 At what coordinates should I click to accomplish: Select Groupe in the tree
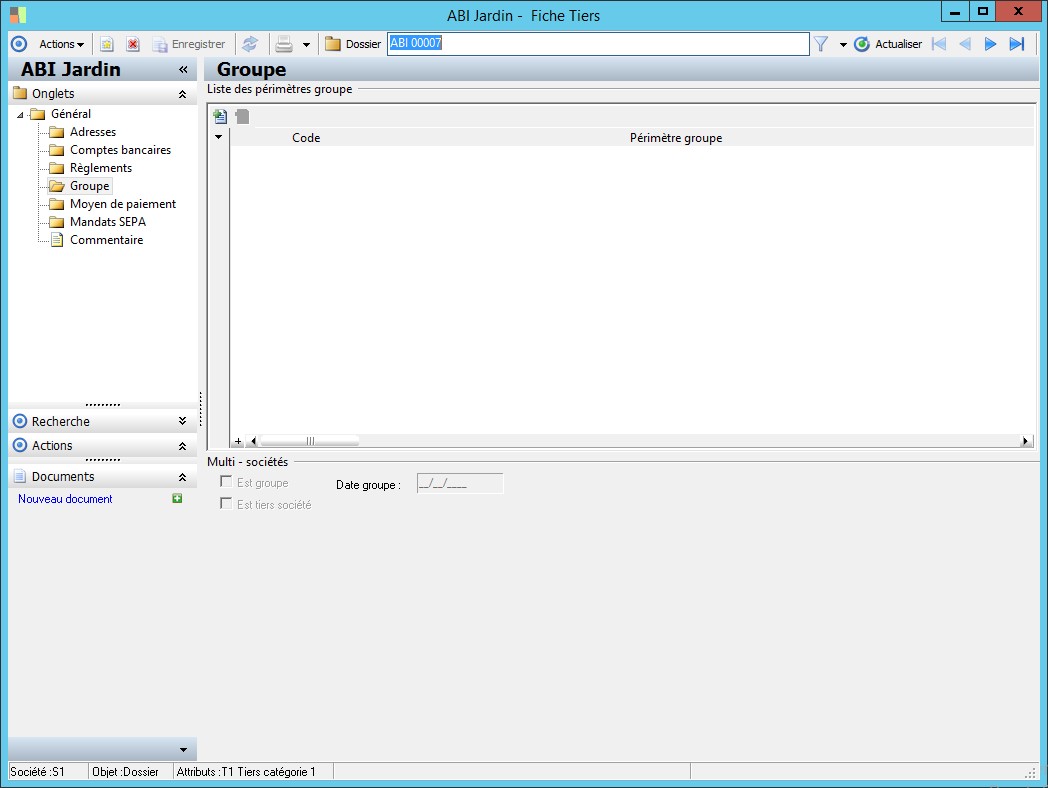[90, 186]
